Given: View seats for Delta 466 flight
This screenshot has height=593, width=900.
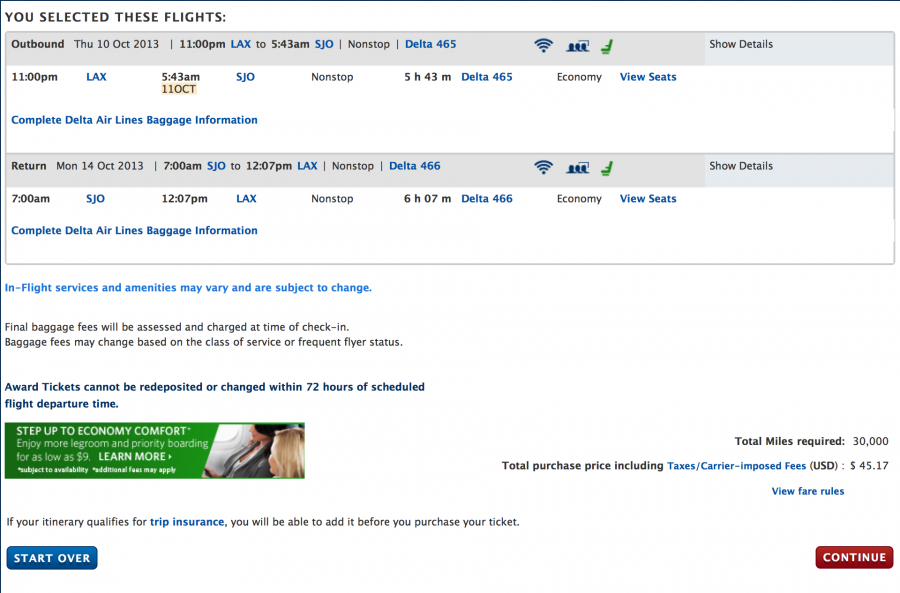Looking at the screenshot, I should 648,199.
